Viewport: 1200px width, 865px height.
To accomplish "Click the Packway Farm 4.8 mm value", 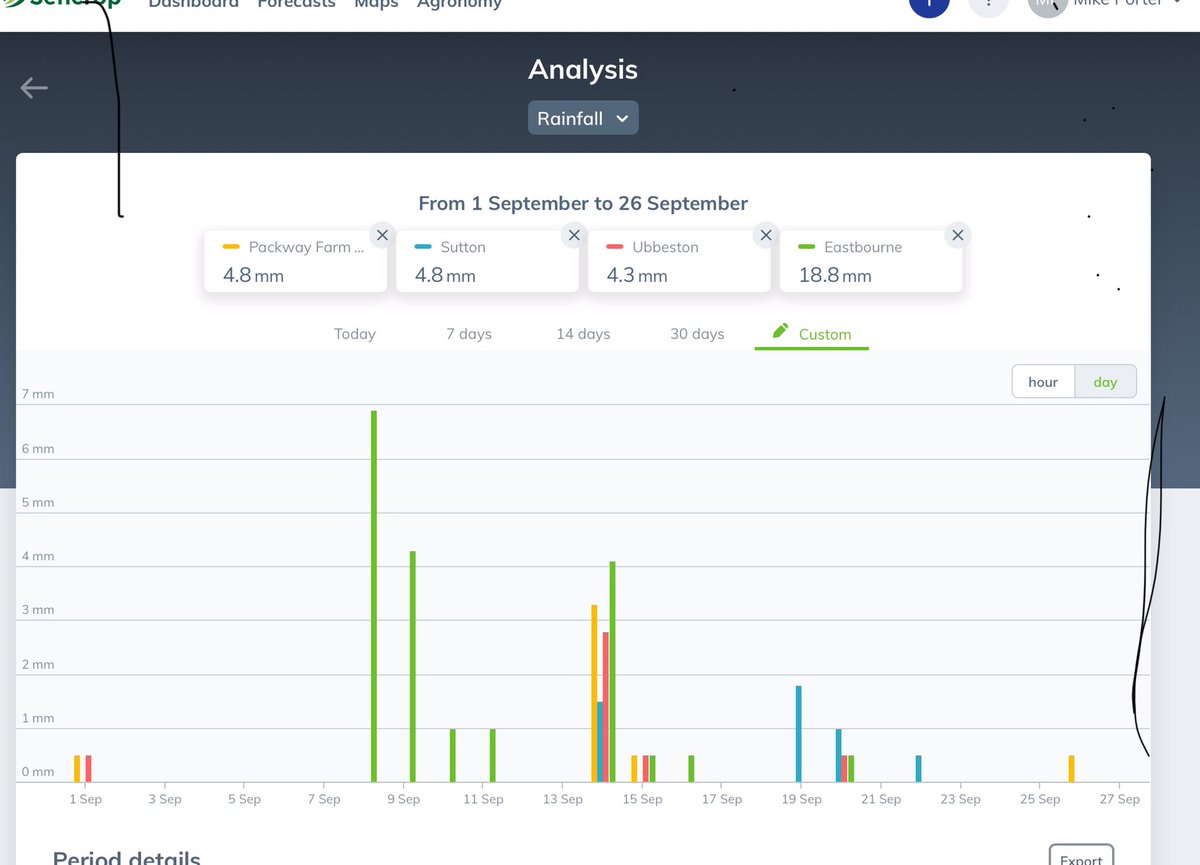I will click(x=253, y=275).
